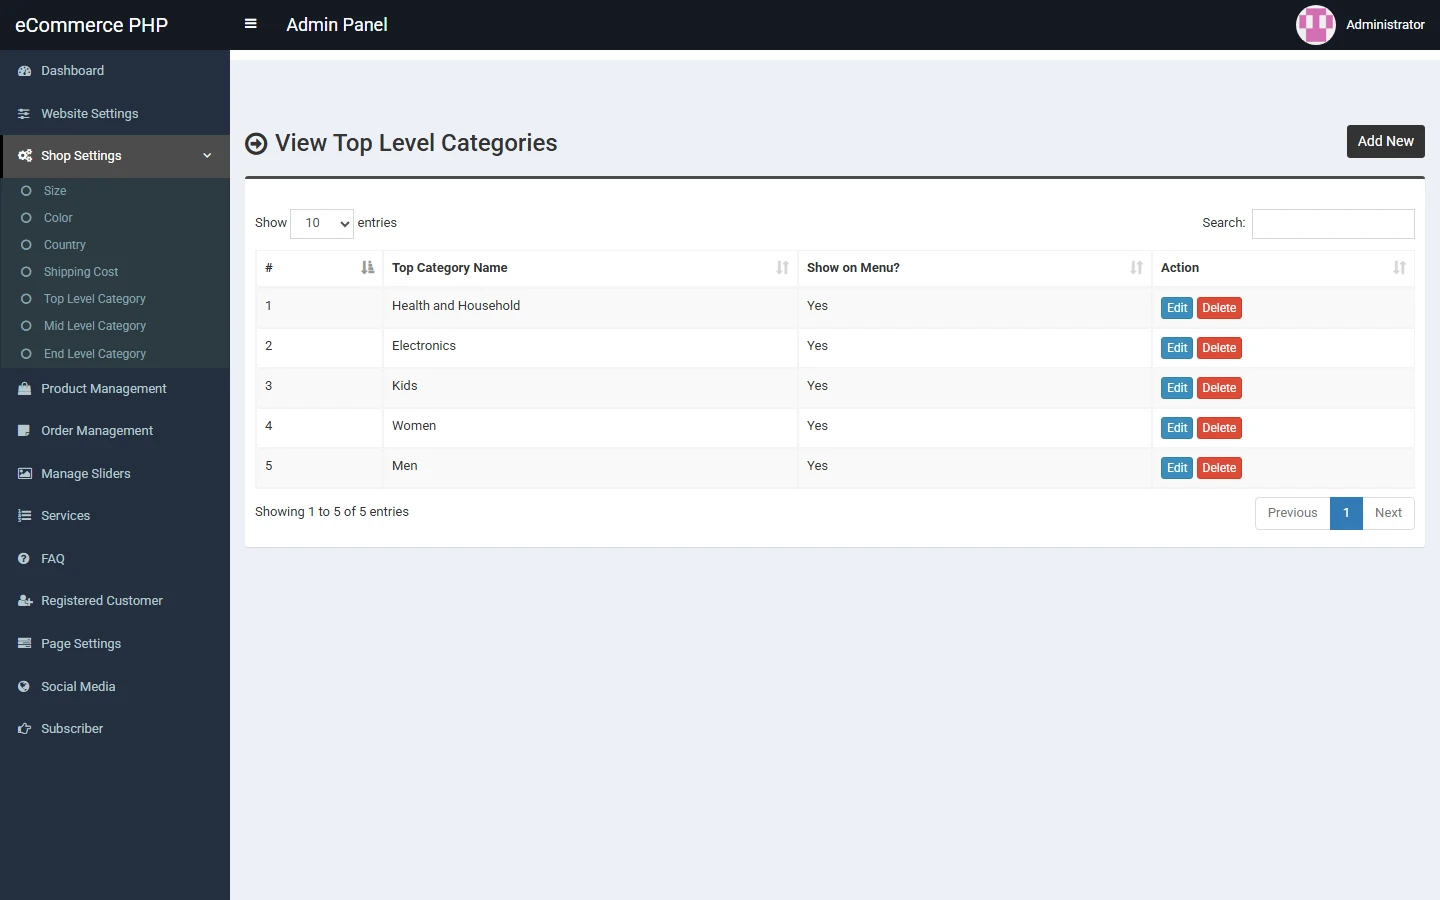Collapse the Shop Settings chevron
The image size is (1440, 900).
(x=207, y=156)
